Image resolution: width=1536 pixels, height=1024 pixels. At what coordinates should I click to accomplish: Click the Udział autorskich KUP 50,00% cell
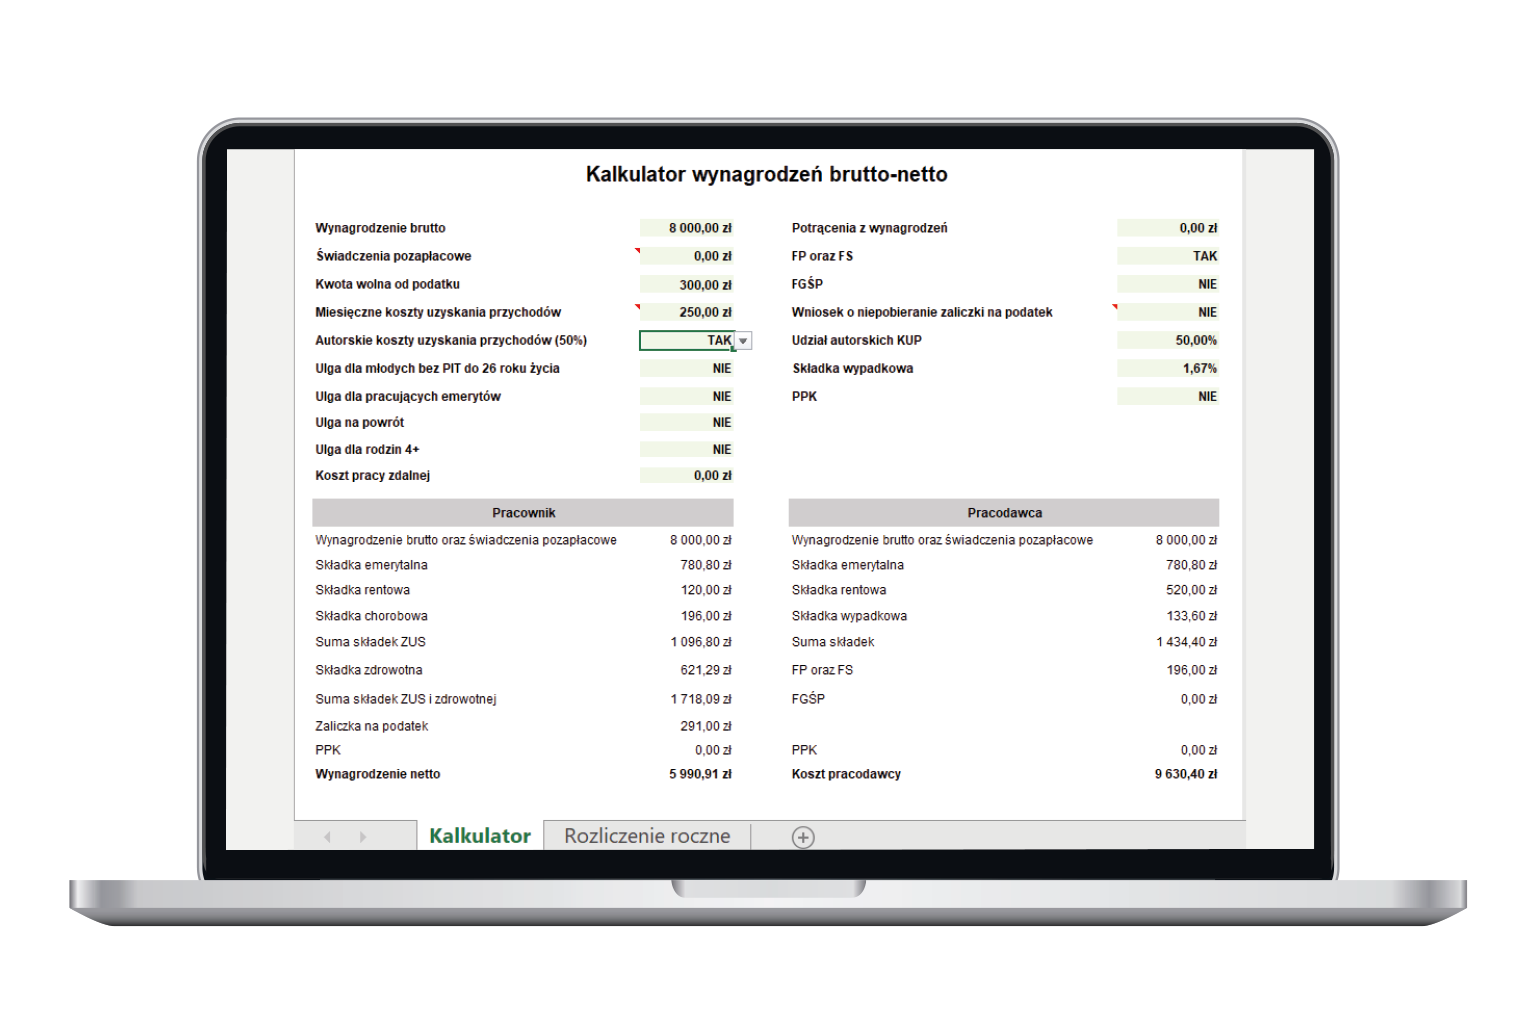(x=1167, y=341)
